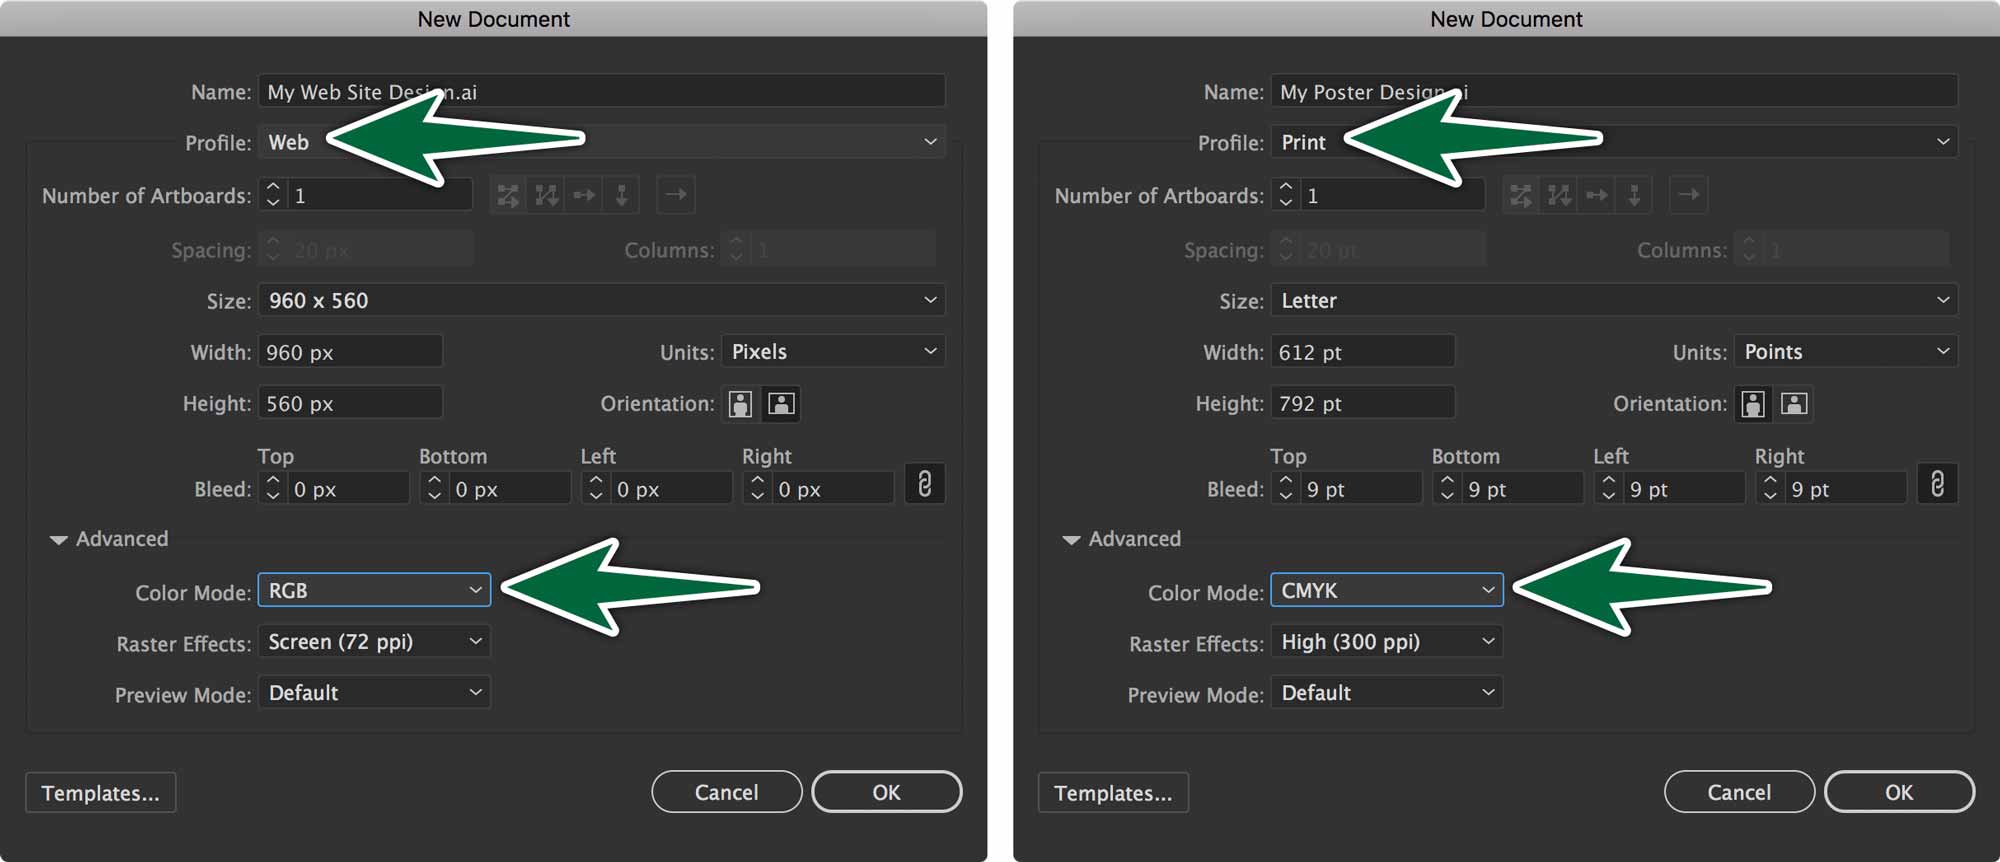The image size is (2000, 862).
Task: Click Templates button in Web dialog
Action: pos(101,793)
